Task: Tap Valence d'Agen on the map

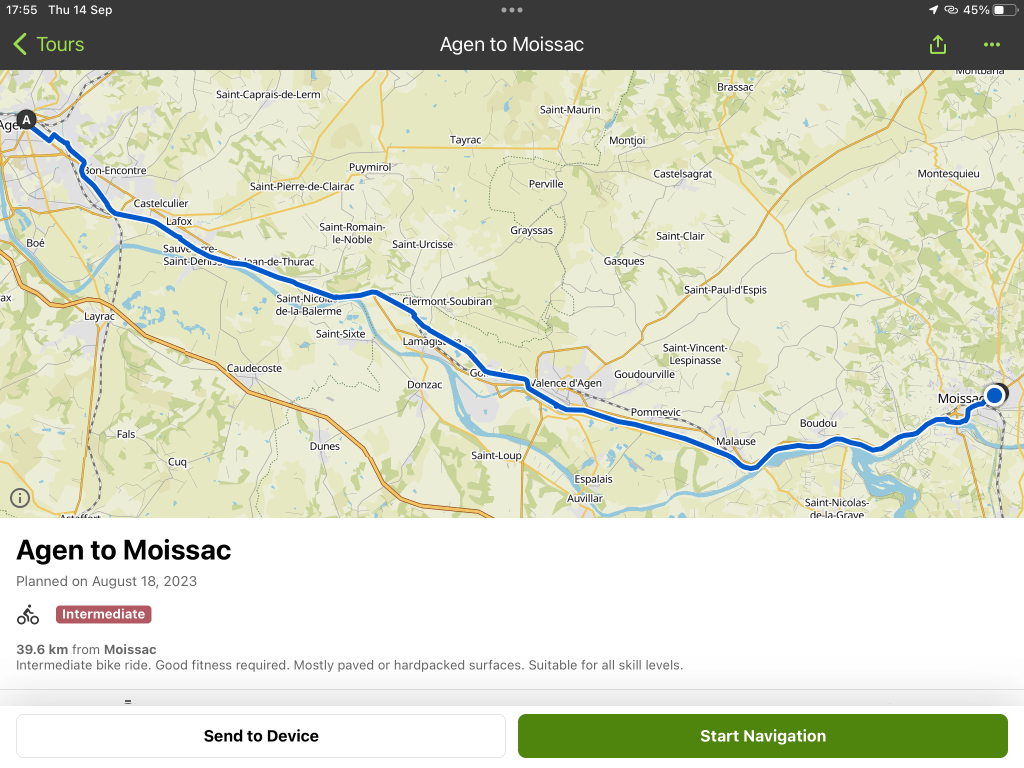Action: coord(565,383)
